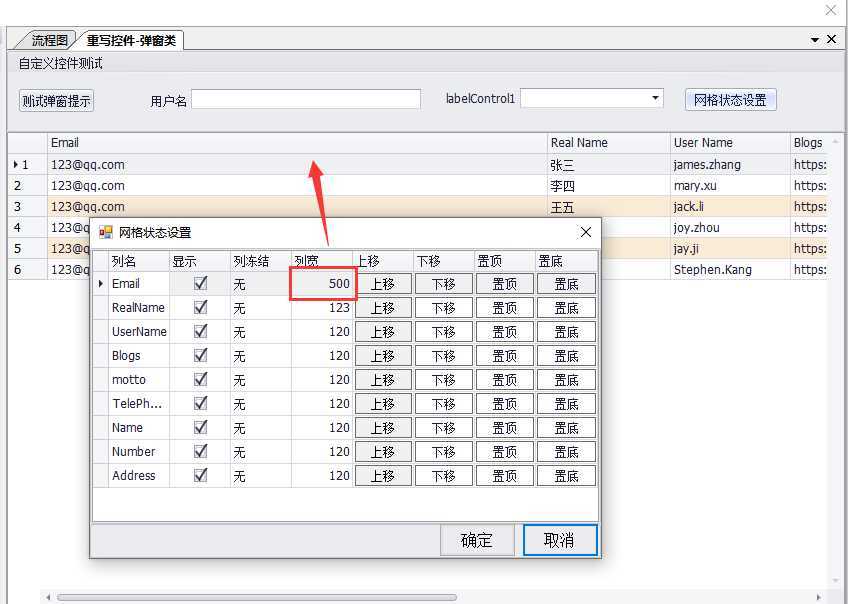Open the 列冻结 cell for the Blogs row
The height and width of the screenshot is (604, 848).
pos(261,356)
